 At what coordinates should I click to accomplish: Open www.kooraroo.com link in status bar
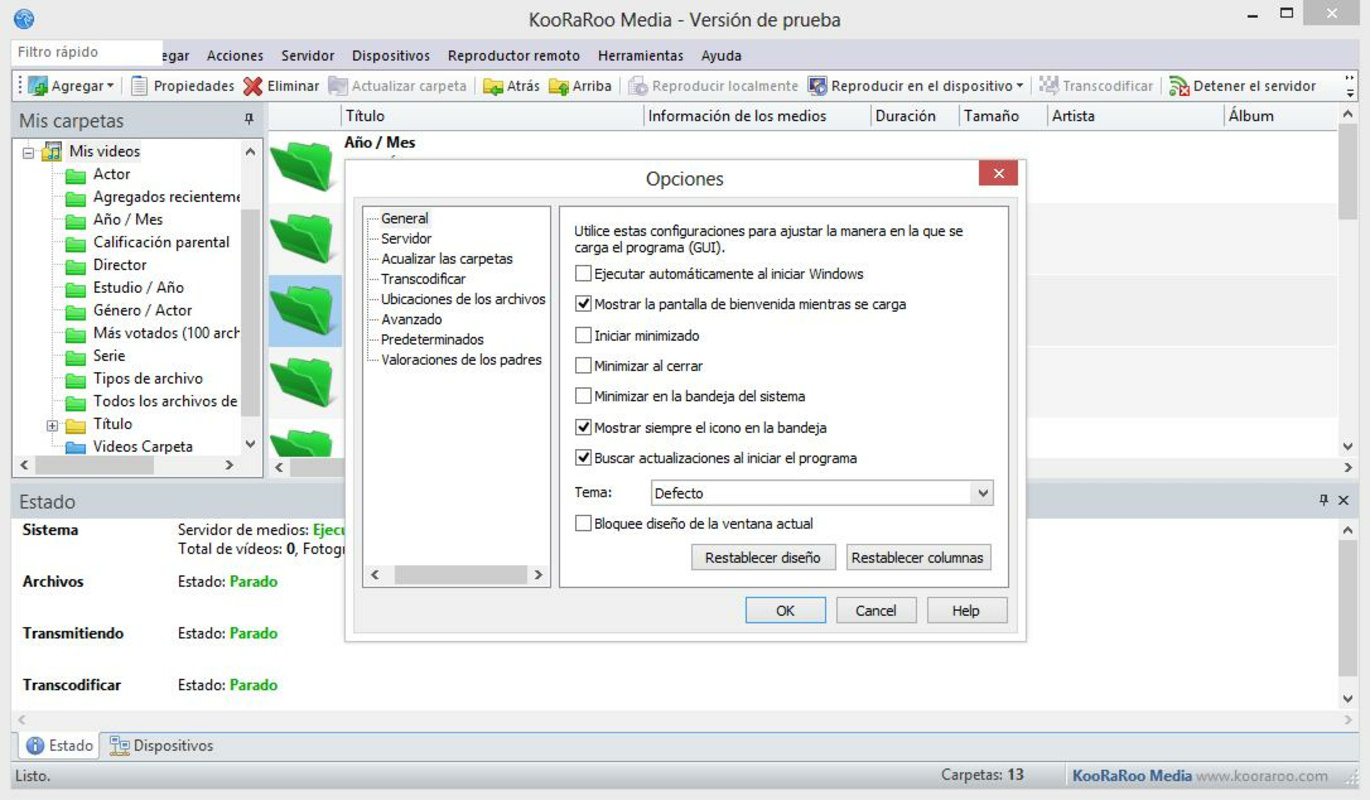click(1262, 775)
